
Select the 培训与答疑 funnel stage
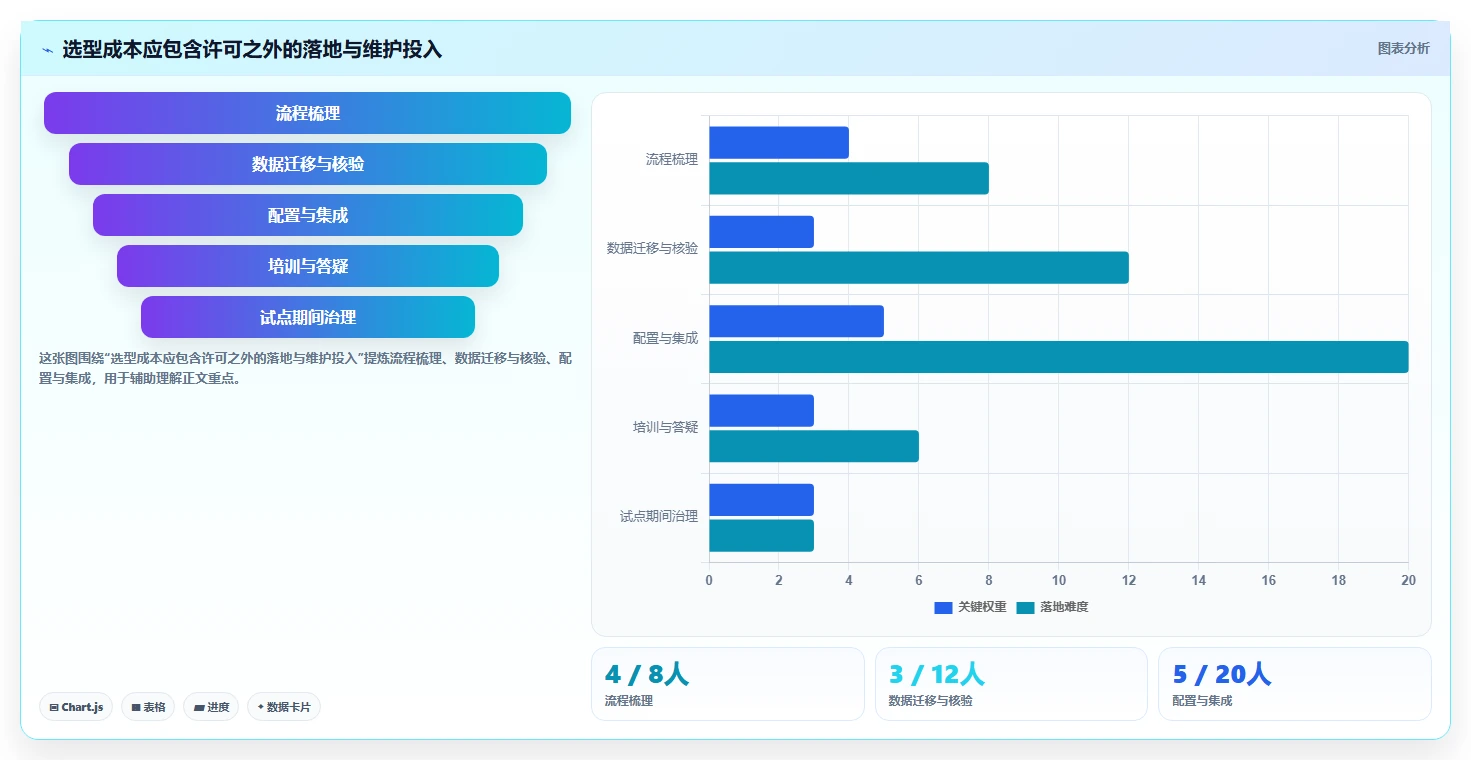coord(307,266)
